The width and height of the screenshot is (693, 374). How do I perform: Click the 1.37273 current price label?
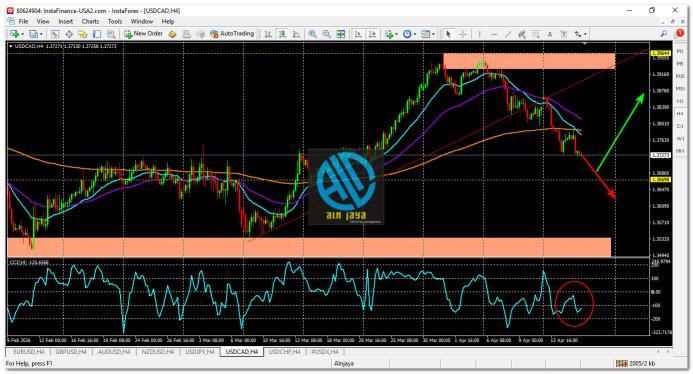click(x=661, y=155)
